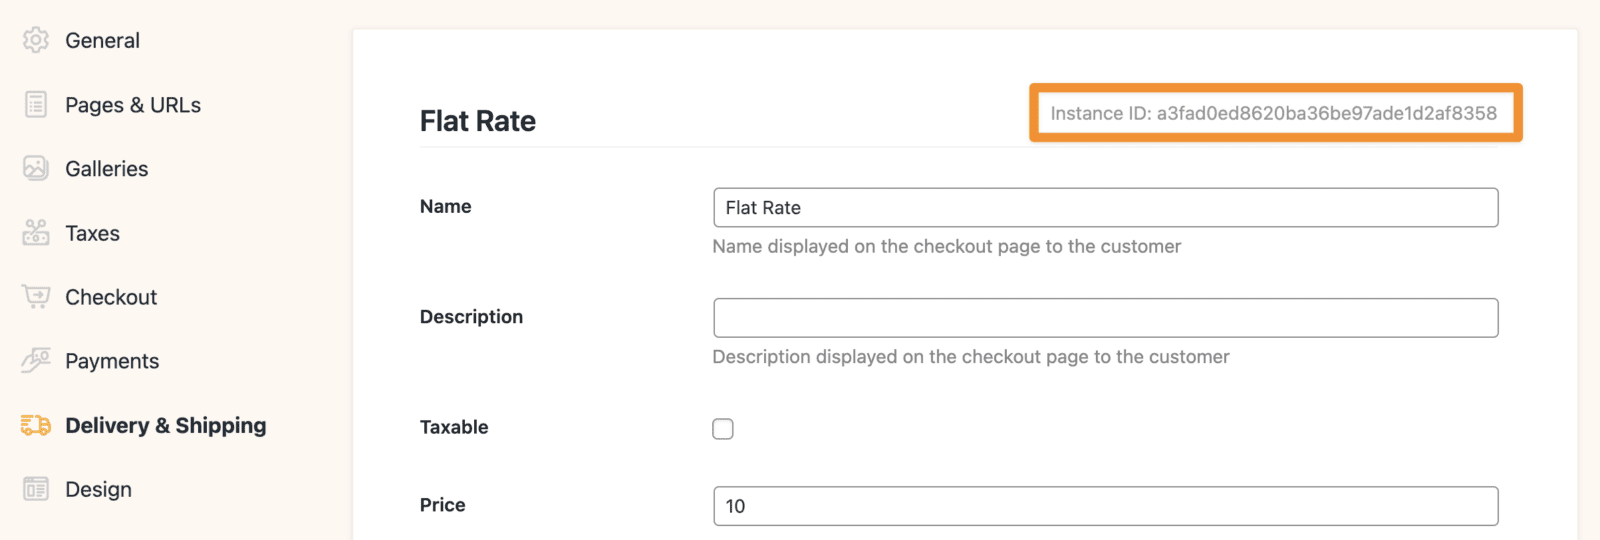The width and height of the screenshot is (1600, 540).
Task: Click the Checkout cart icon
Action: point(36,296)
